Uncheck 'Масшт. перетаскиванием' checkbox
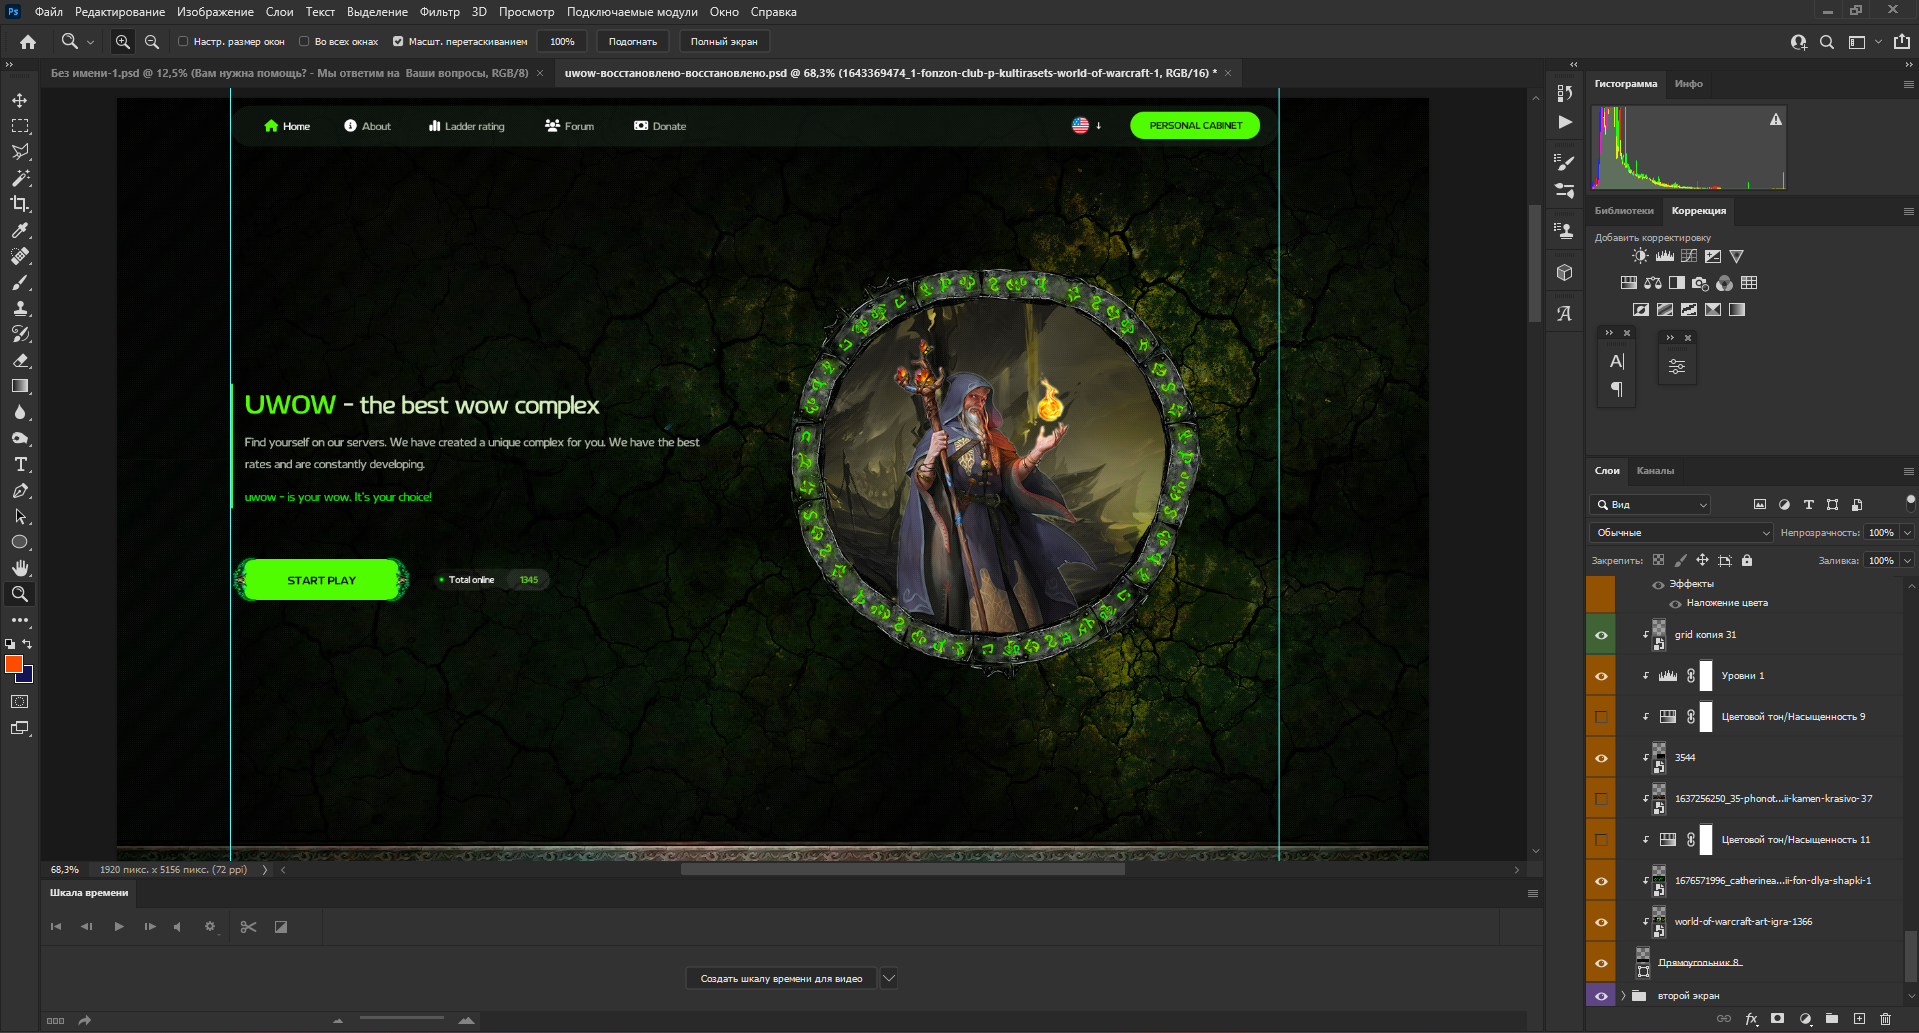Image resolution: width=1919 pixels, height=1033 pixels. tap(398, 42)
